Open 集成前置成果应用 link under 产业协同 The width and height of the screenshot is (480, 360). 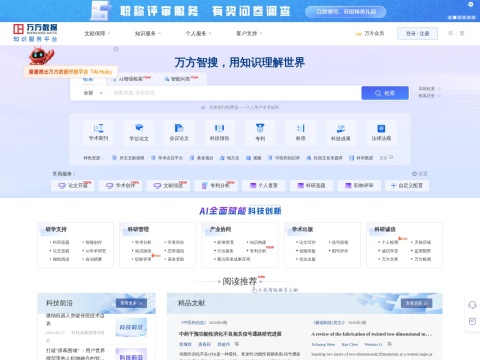[x=233, y=259]
